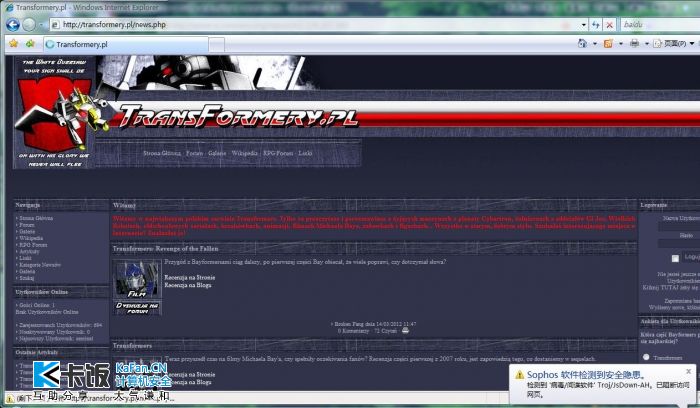
Task: Open first Recenzja na Stronie link
Action: [190, 278]
